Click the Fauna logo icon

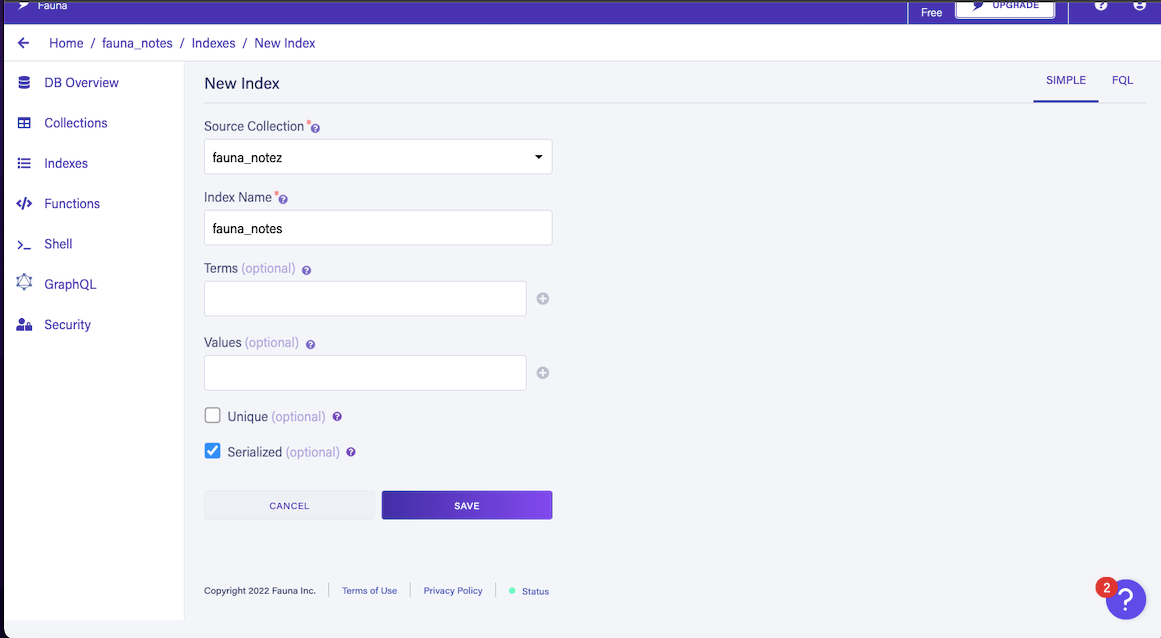pyautogui.click(x=24, y=5)
